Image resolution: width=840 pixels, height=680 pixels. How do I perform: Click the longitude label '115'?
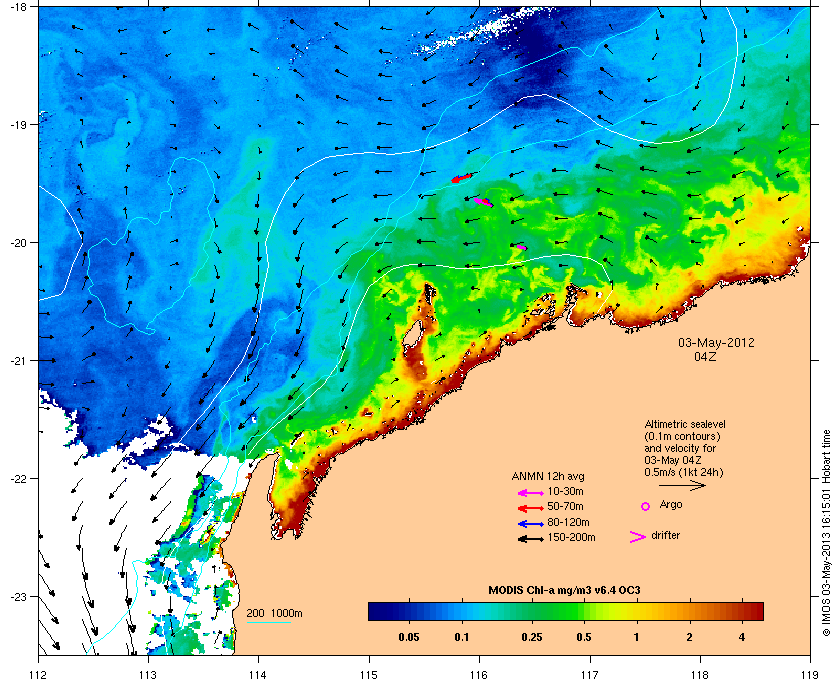coord(369,674)
